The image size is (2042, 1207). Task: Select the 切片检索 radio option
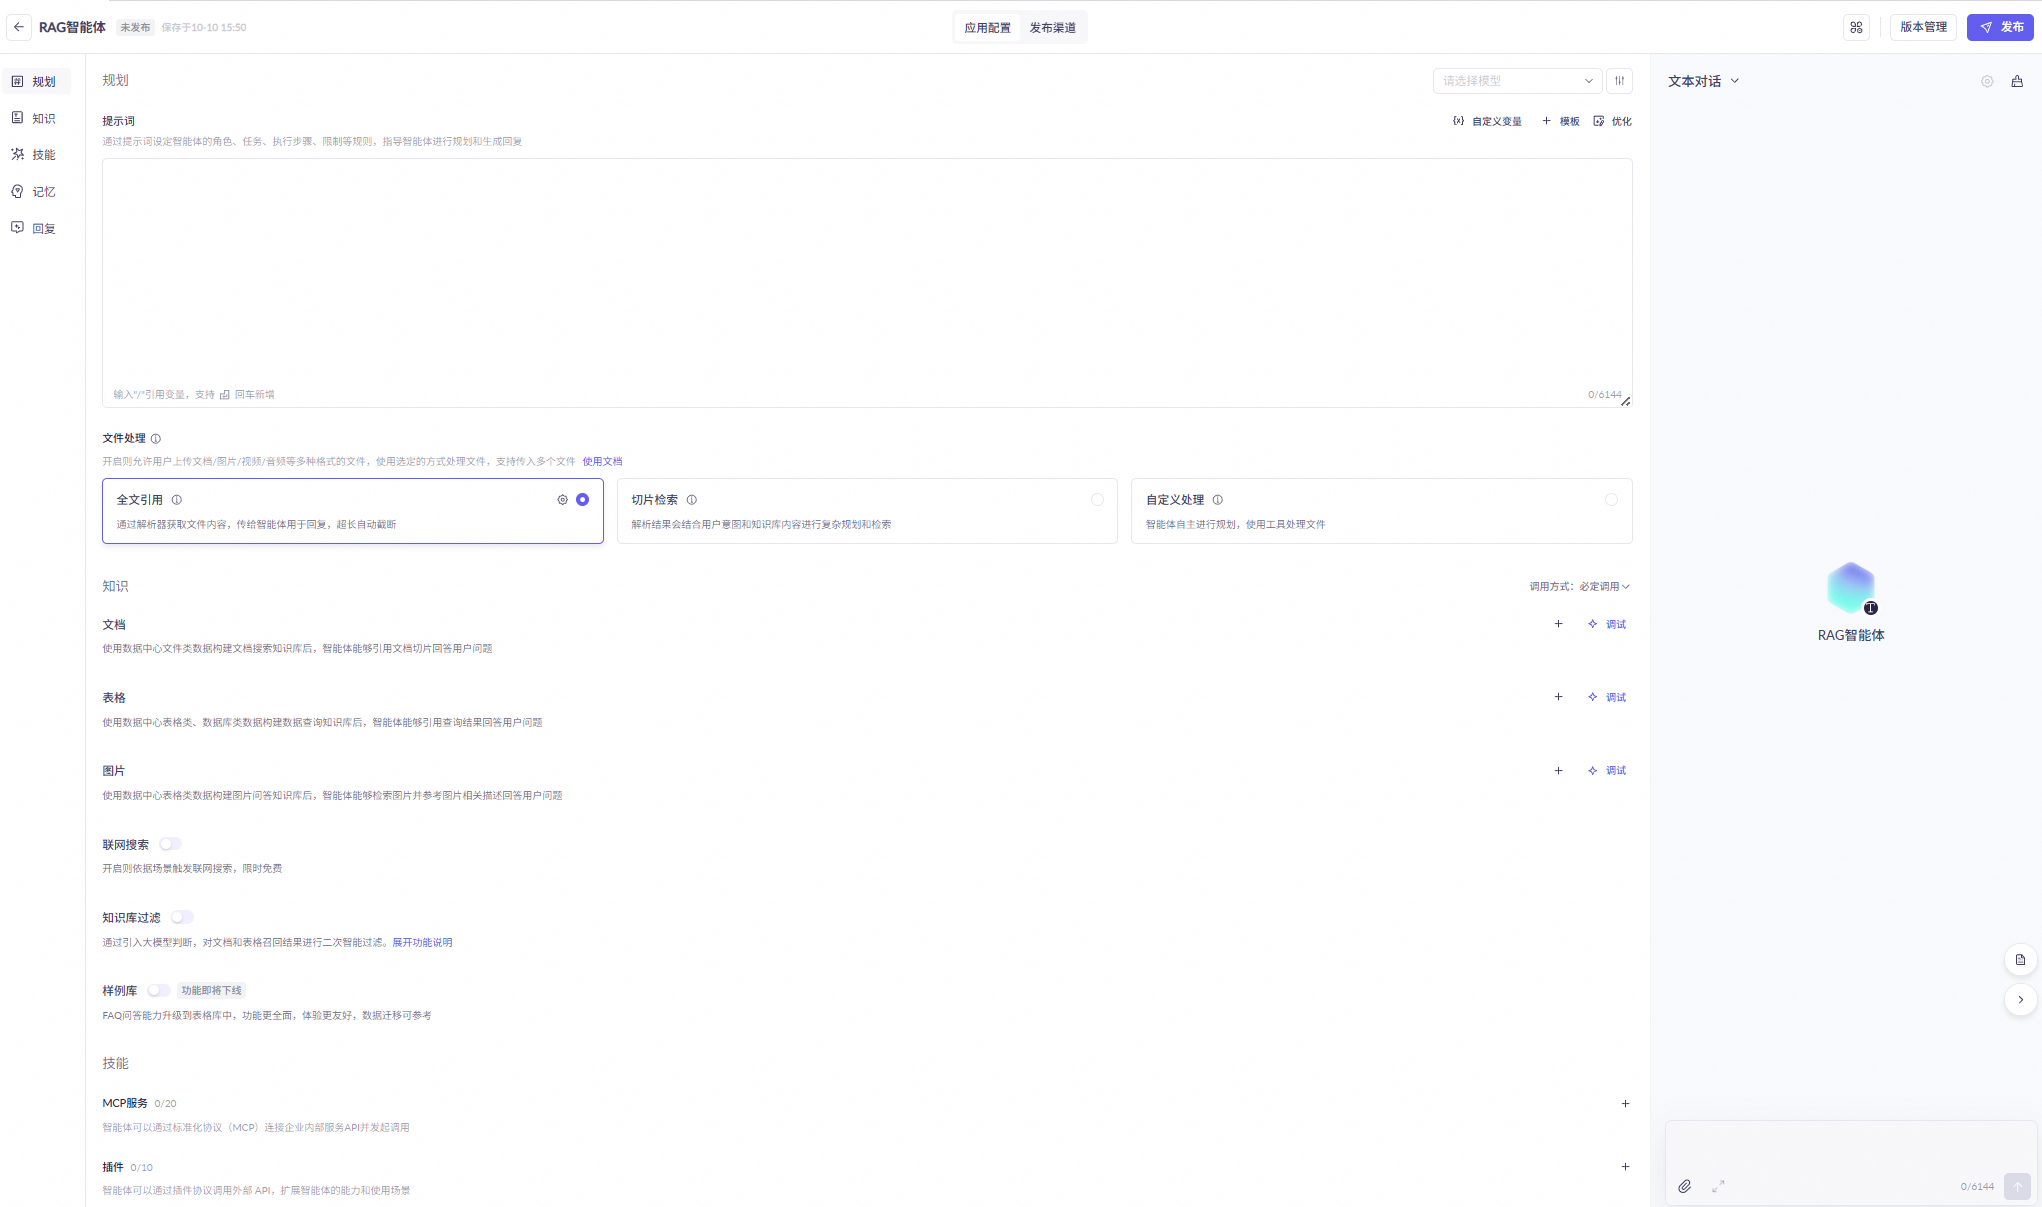coord(1097,500)
